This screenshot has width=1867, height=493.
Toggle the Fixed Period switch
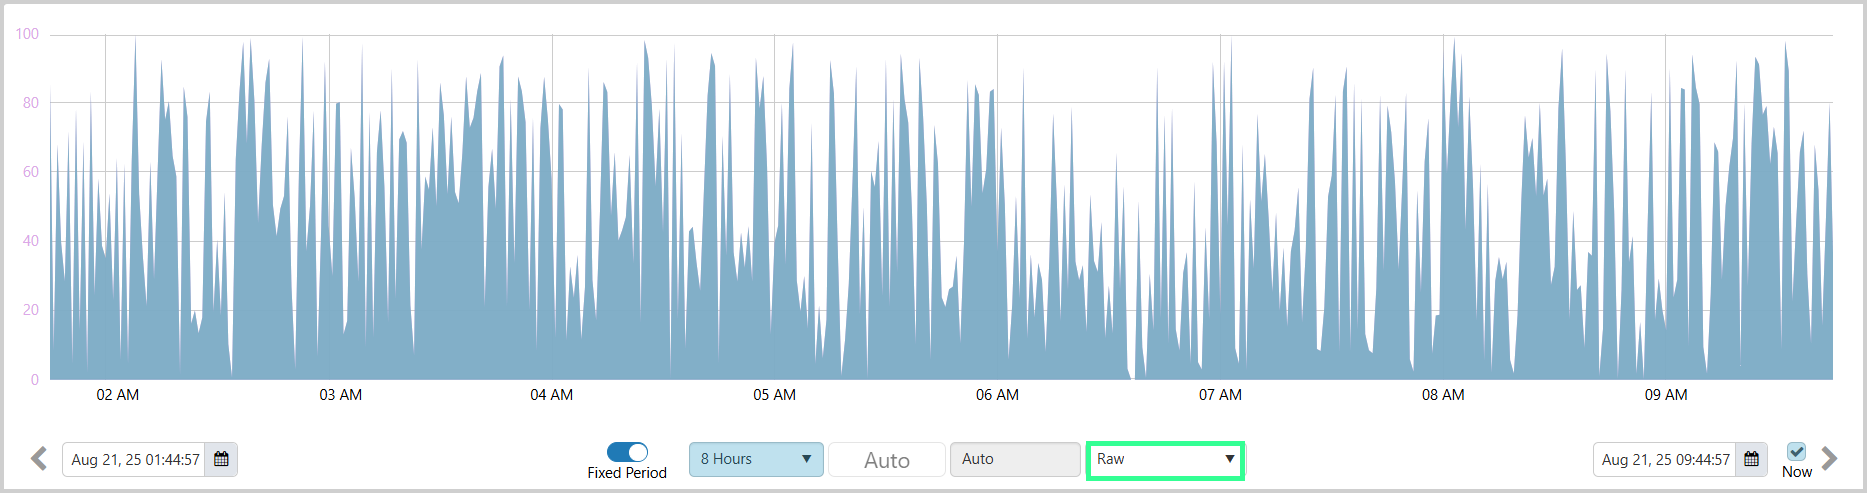tap(627, 452)
